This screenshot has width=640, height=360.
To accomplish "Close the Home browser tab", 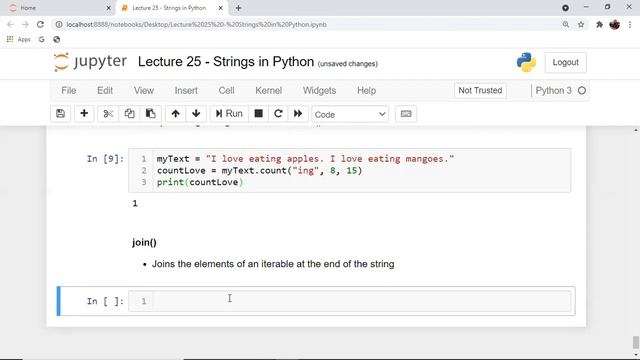I will (x=108, y=8).
